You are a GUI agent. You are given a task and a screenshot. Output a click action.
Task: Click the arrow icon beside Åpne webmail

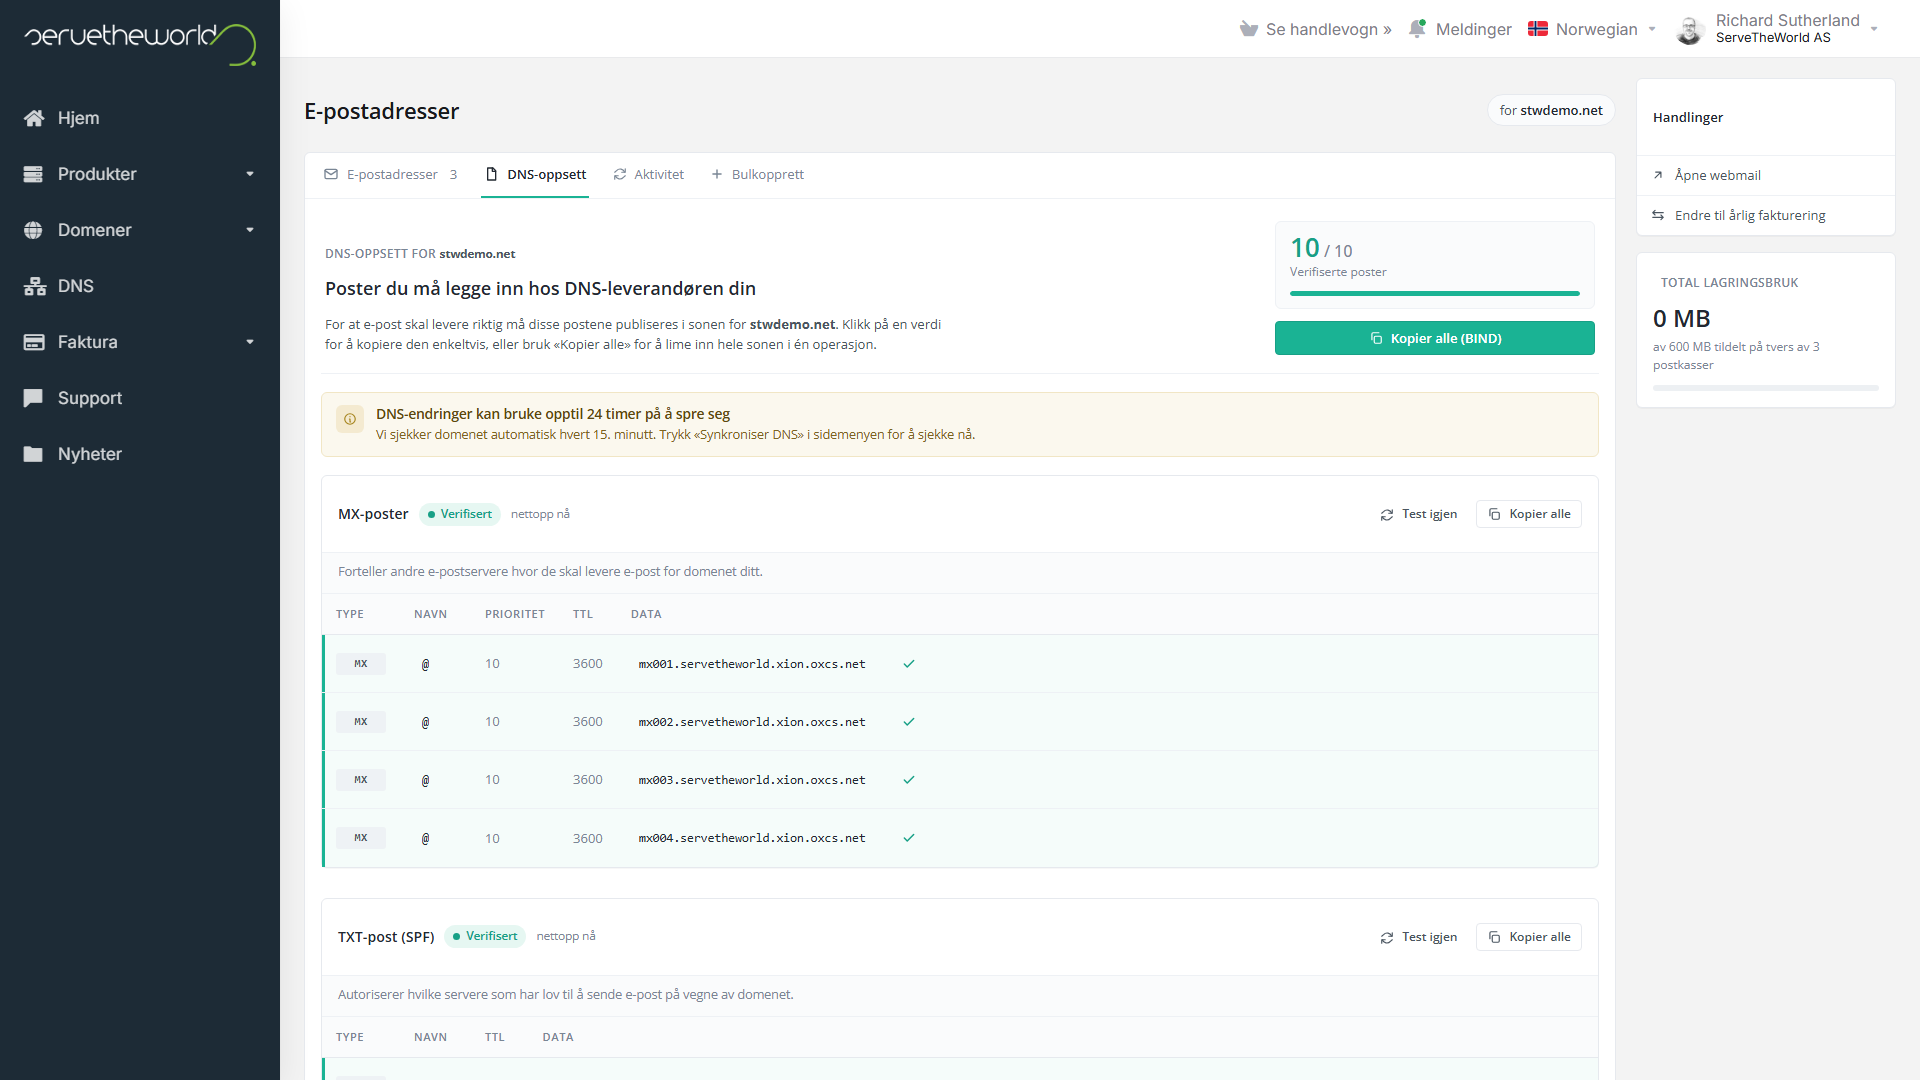(x=1658, y=175)
